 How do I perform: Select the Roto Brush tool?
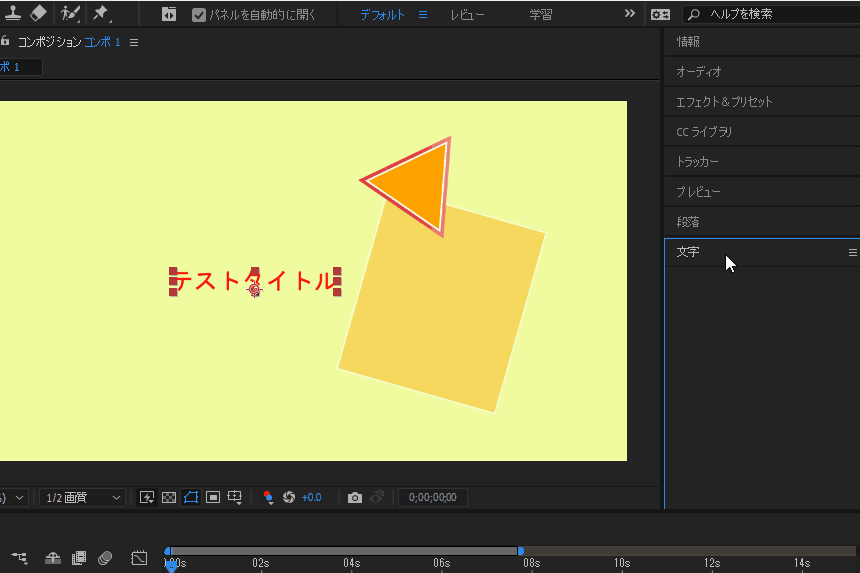click(x=71, y=13)
